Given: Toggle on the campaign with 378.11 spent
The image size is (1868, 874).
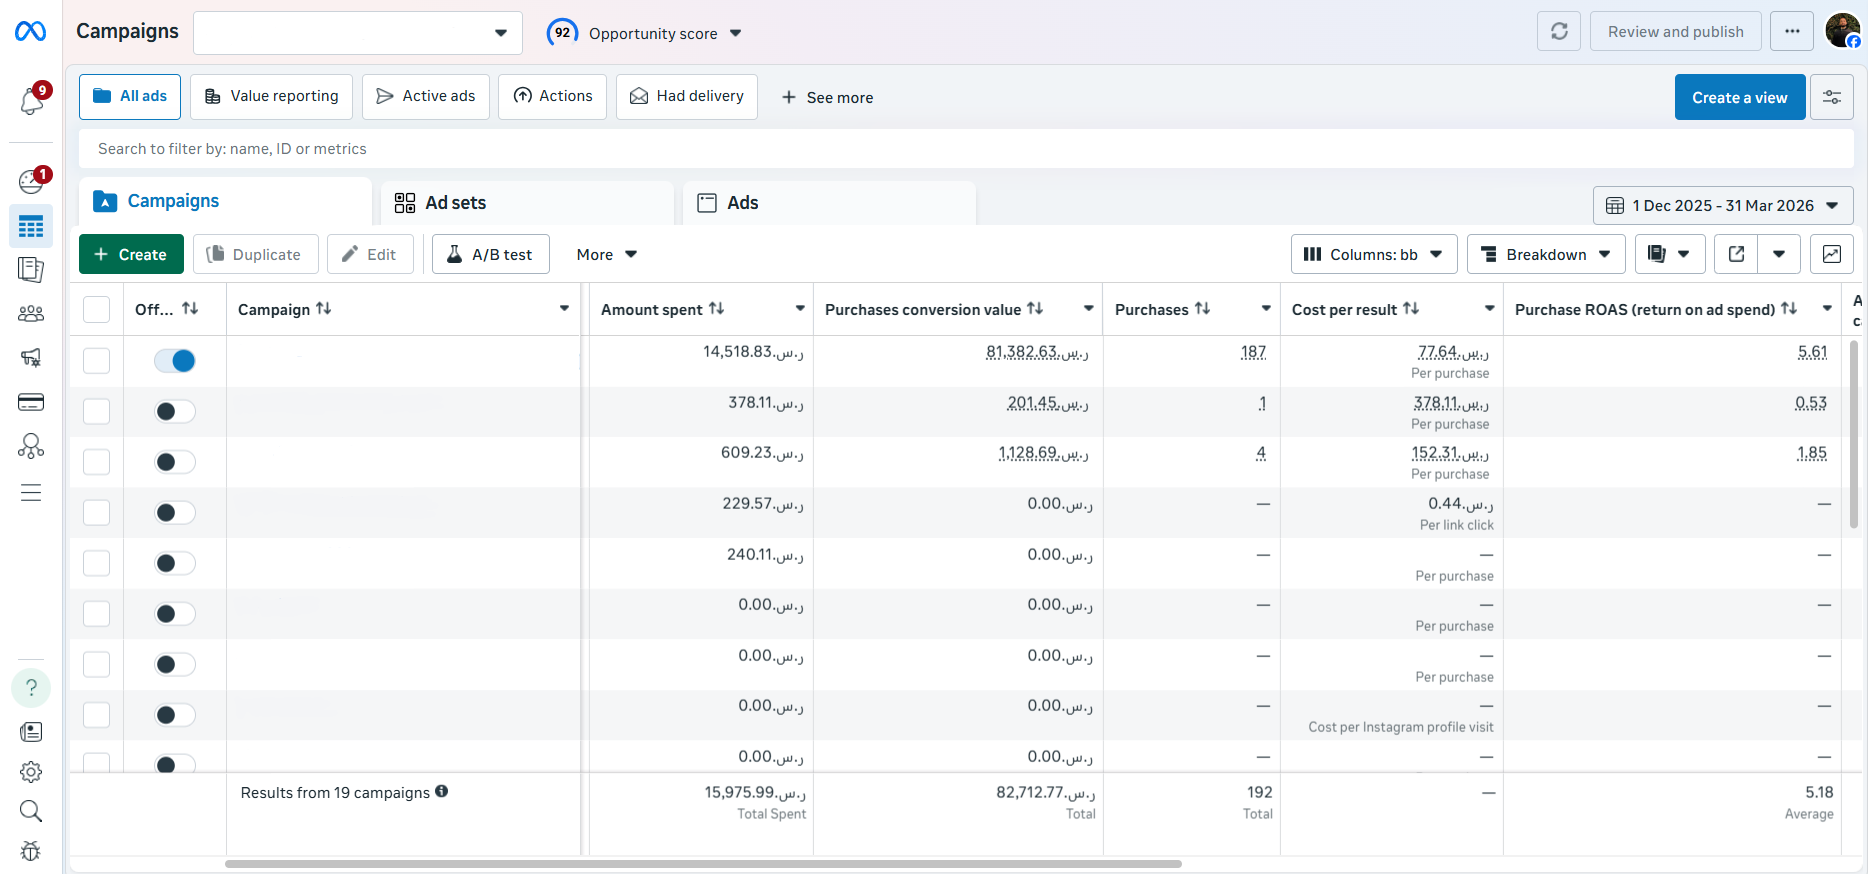Looking at the screenshot, I should (x=175, y=411).
